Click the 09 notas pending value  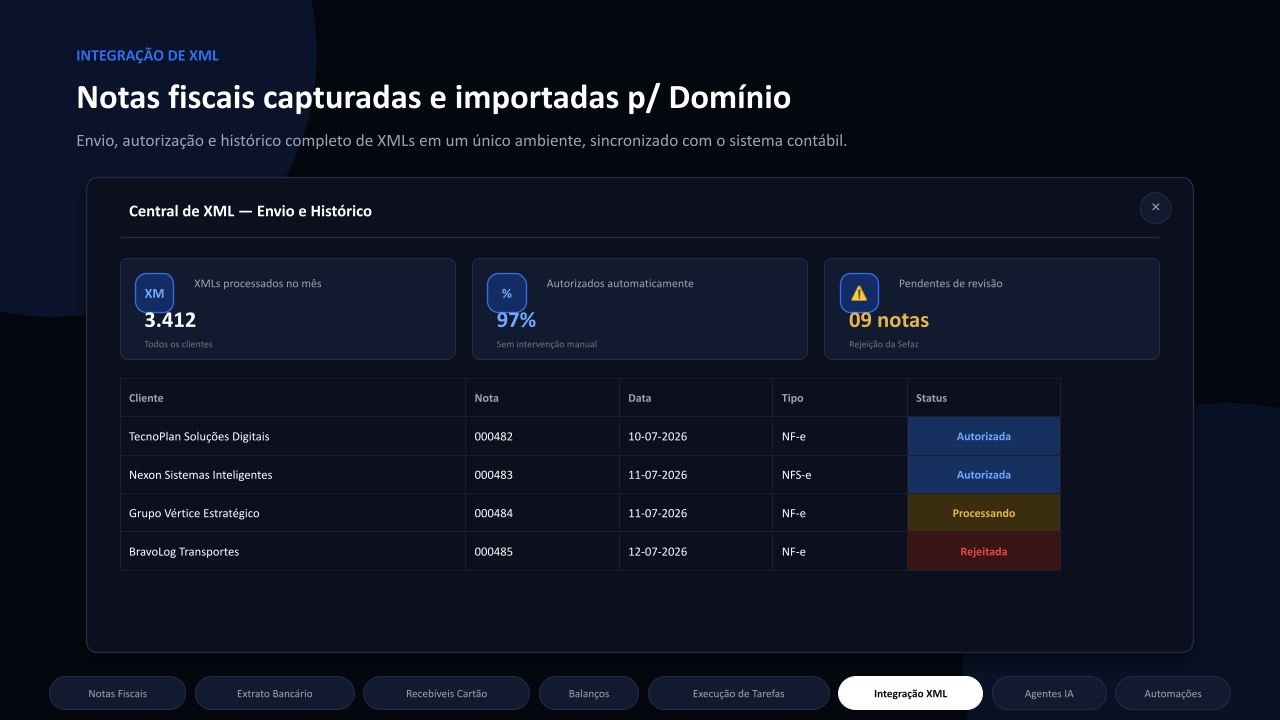(889, 320)
